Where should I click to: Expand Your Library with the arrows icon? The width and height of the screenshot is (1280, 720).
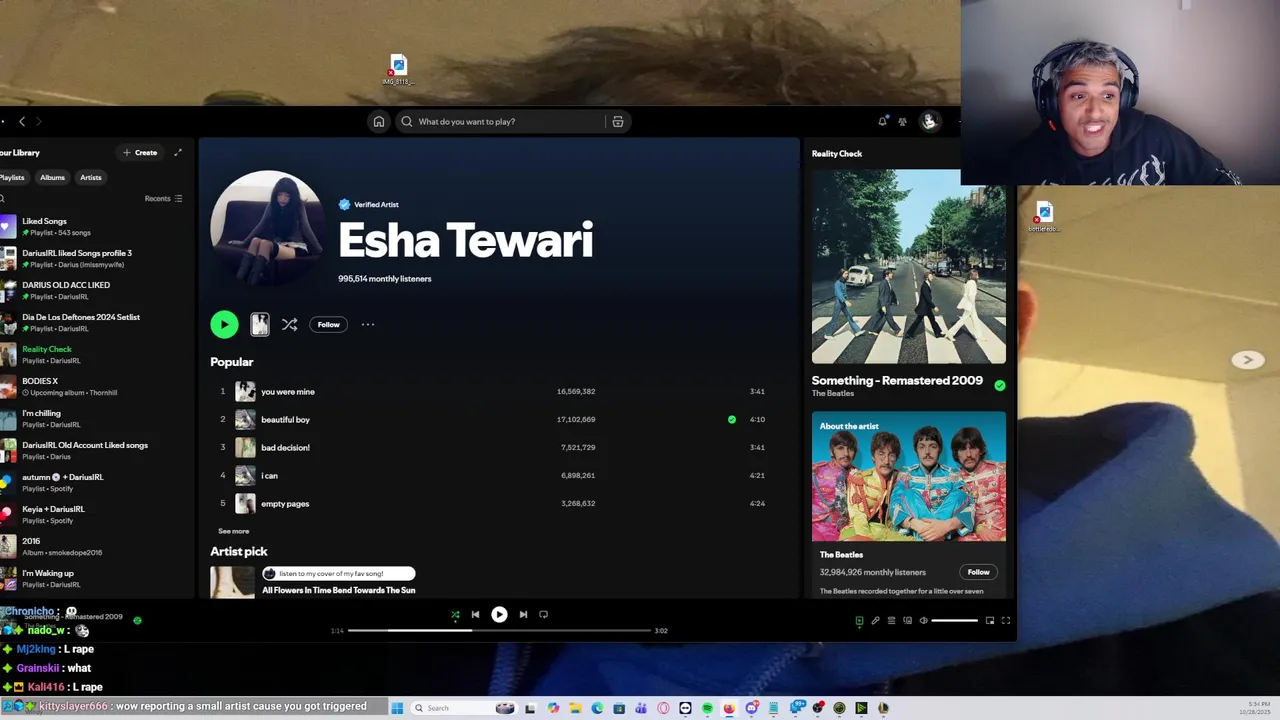point(178,153)
